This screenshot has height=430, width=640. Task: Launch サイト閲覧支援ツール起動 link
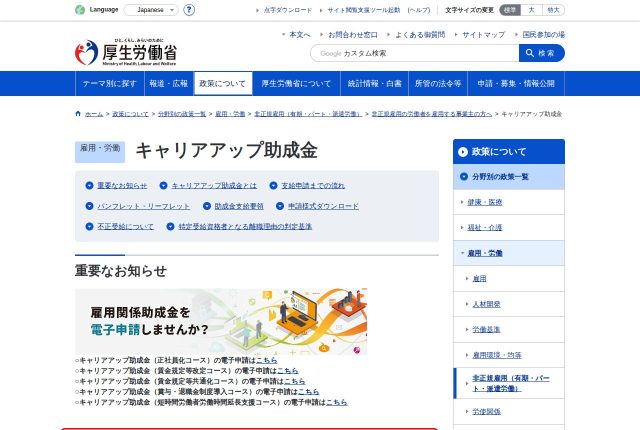pos(364,10)
